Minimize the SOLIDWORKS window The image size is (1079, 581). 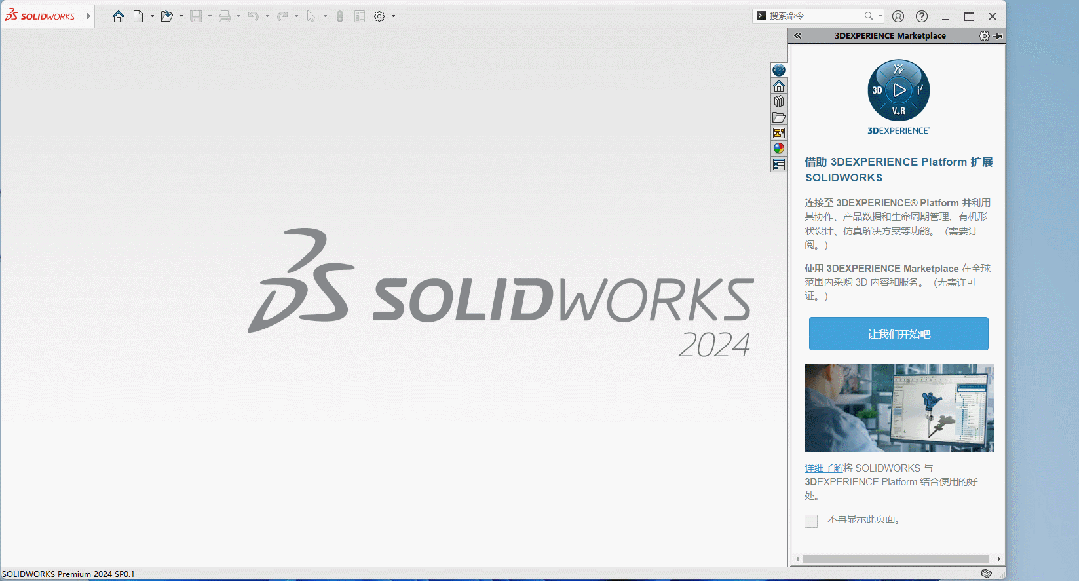pyautogui.click(x=946, y=16)
